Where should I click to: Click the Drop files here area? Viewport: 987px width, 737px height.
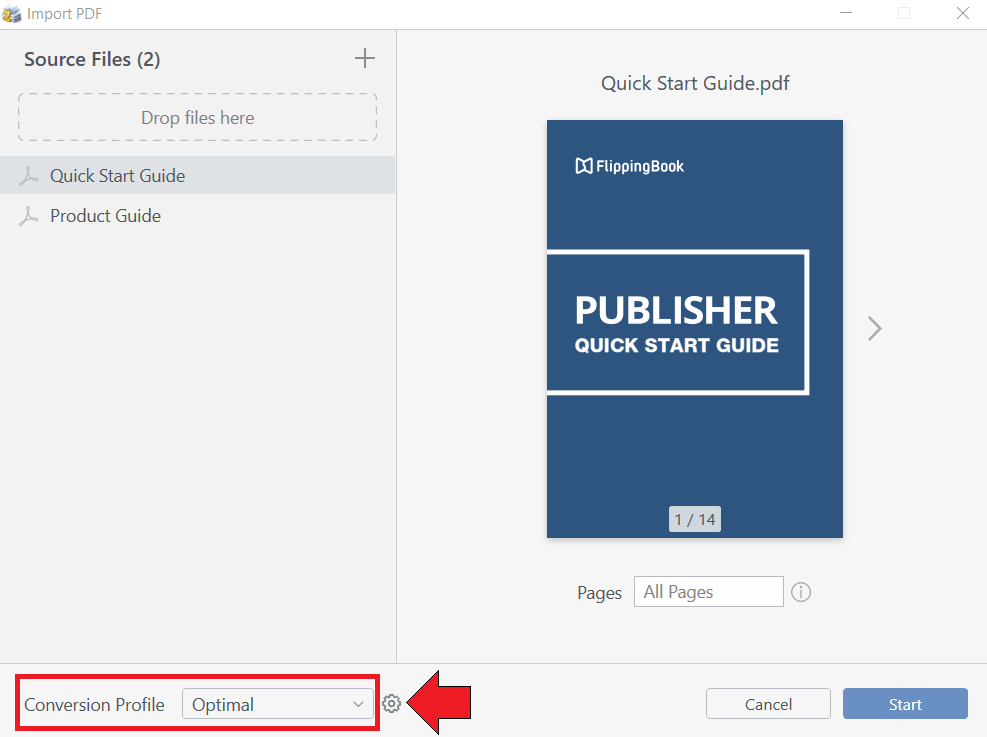pyautogui.click(x=198, y=118)
